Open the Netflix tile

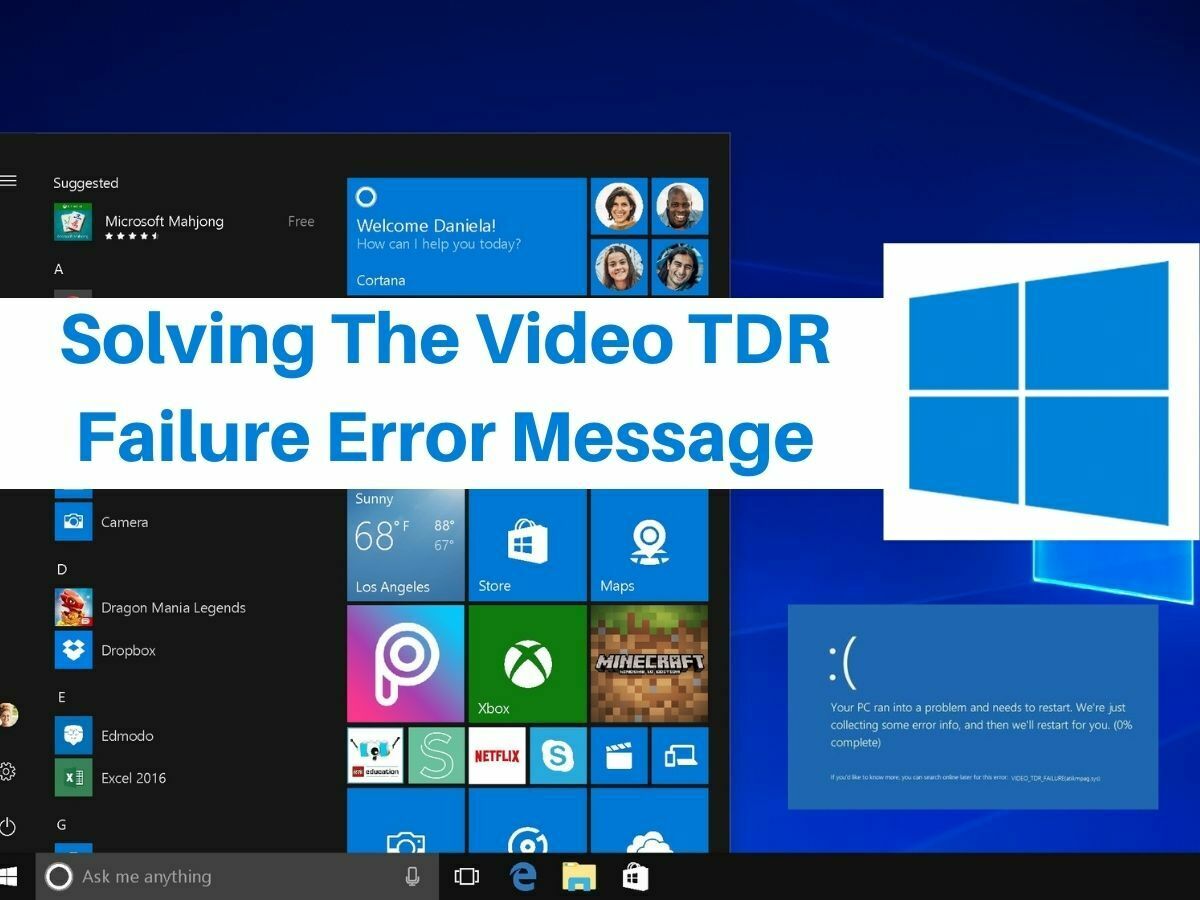tap(497, 755)
